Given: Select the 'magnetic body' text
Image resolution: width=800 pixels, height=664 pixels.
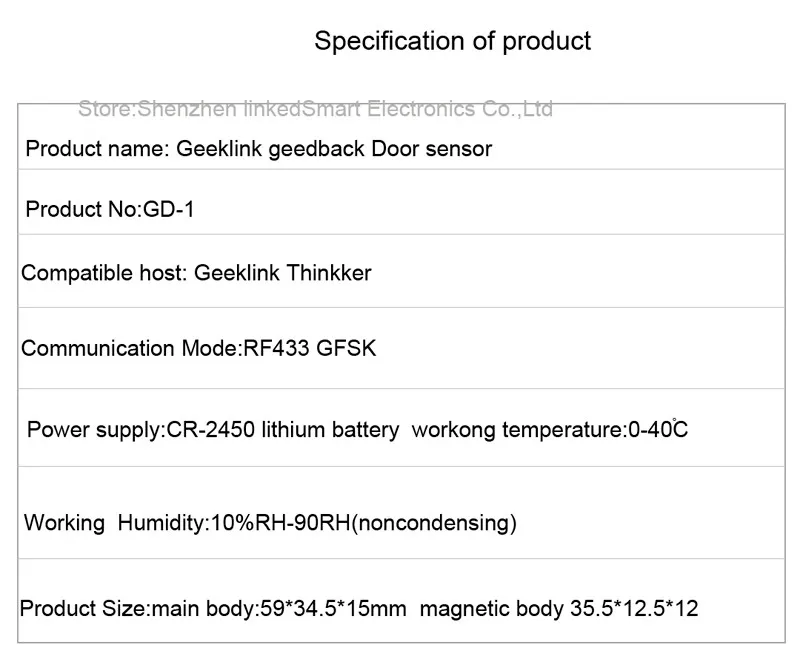Looking at the screenshot, I should 492,609.
